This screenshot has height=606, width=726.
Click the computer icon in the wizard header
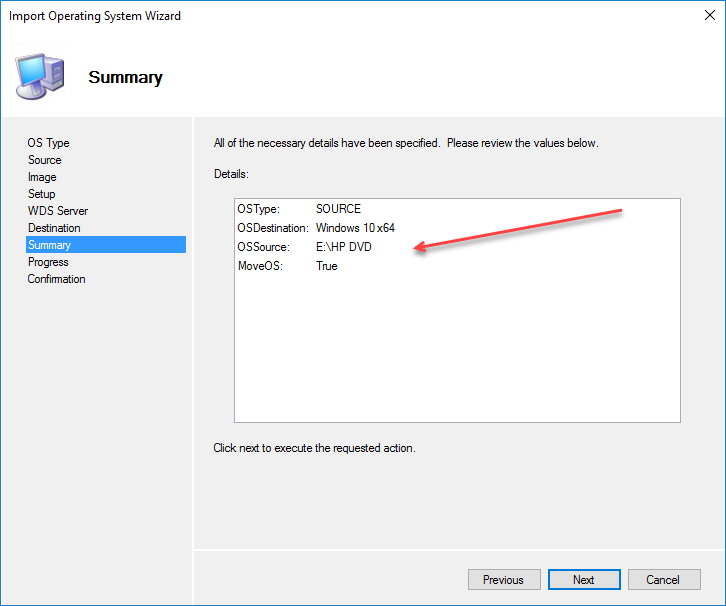click(40, 75)
